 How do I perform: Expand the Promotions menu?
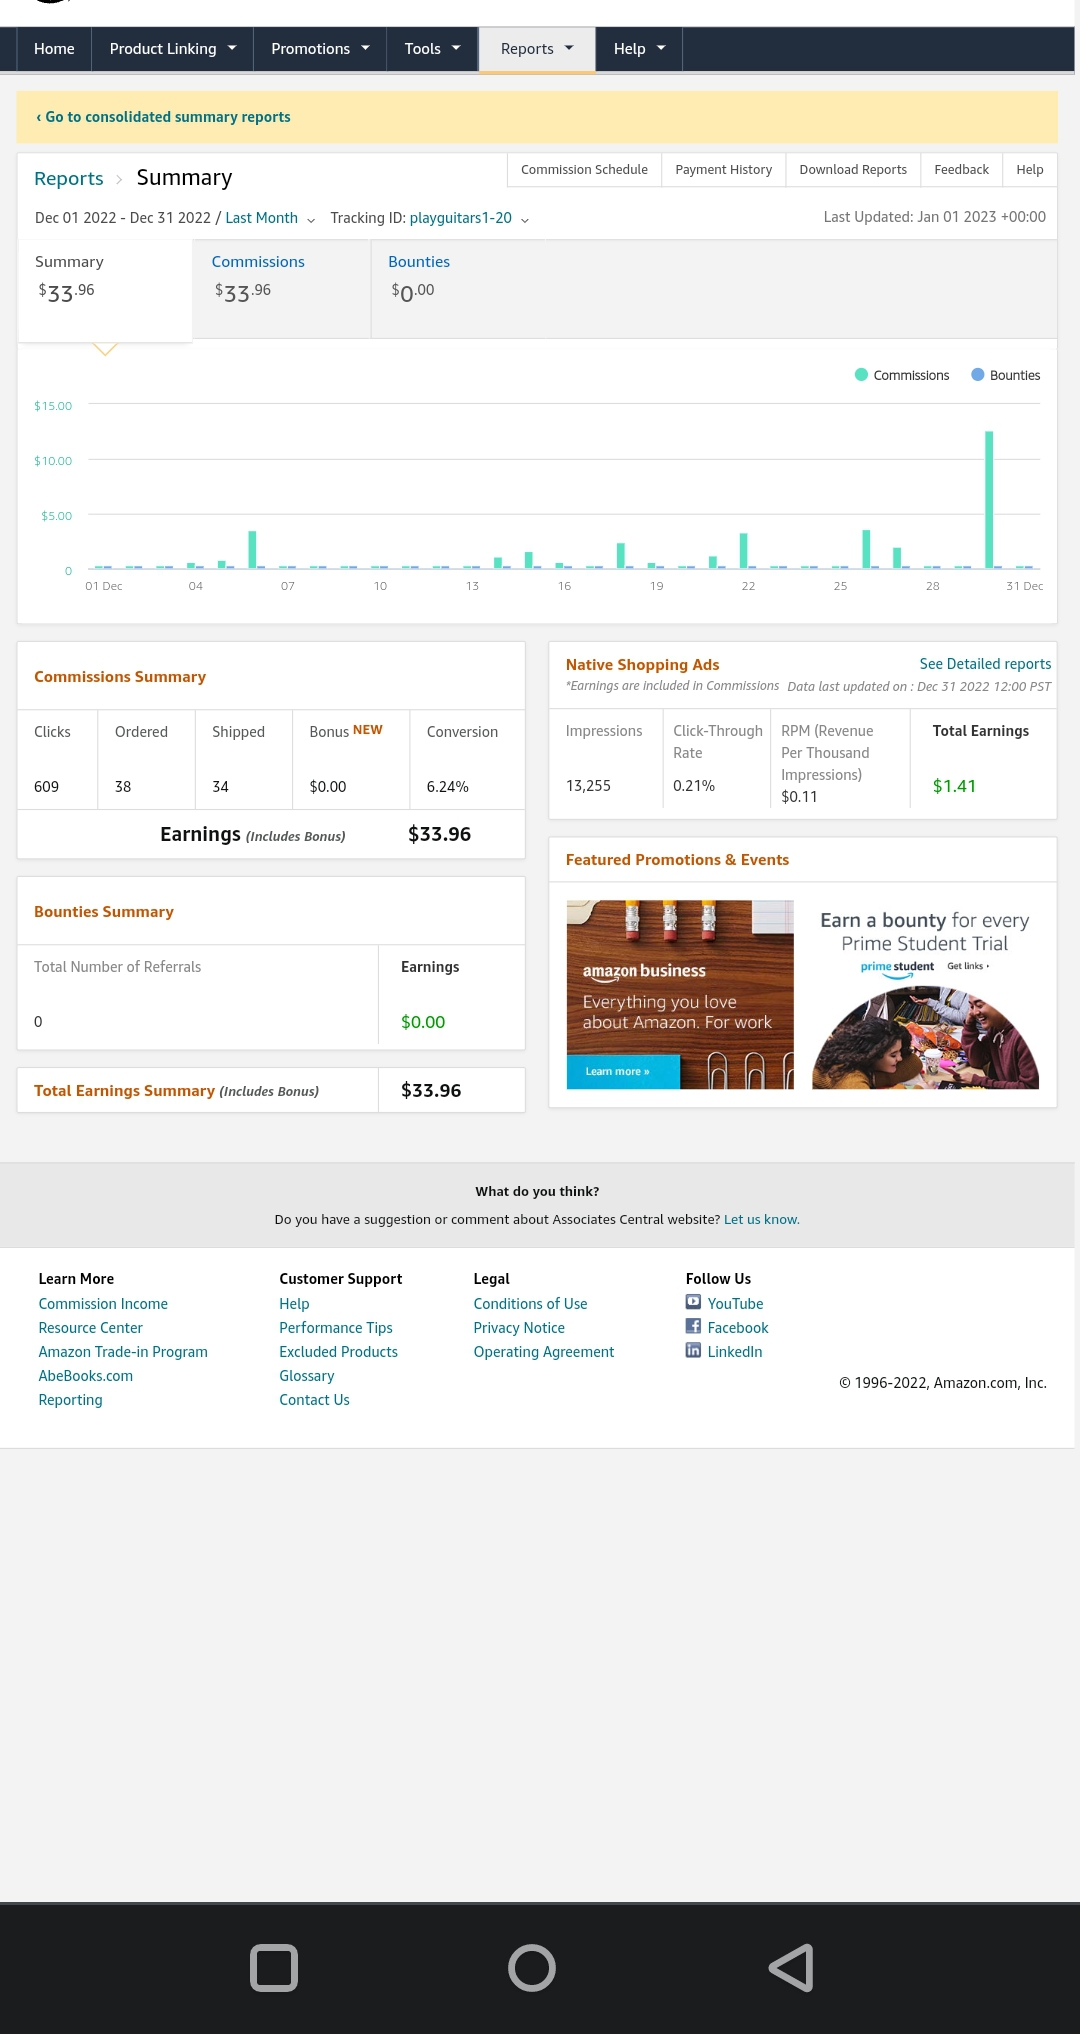pos(320,49)
